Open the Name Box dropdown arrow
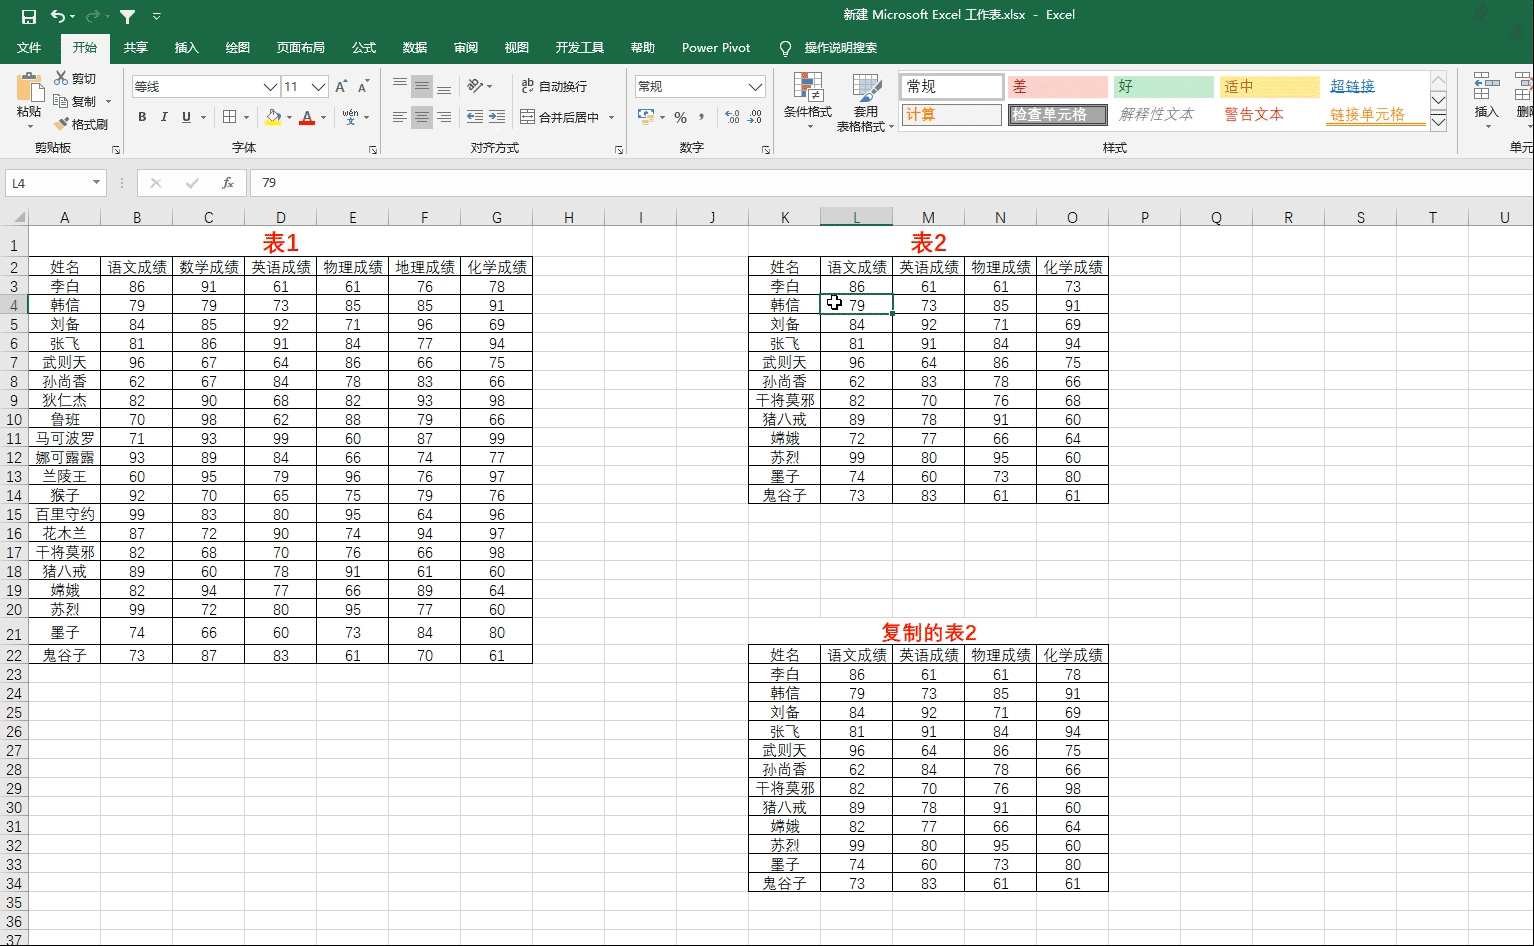 pyautogui.click(x=97, y=183)
